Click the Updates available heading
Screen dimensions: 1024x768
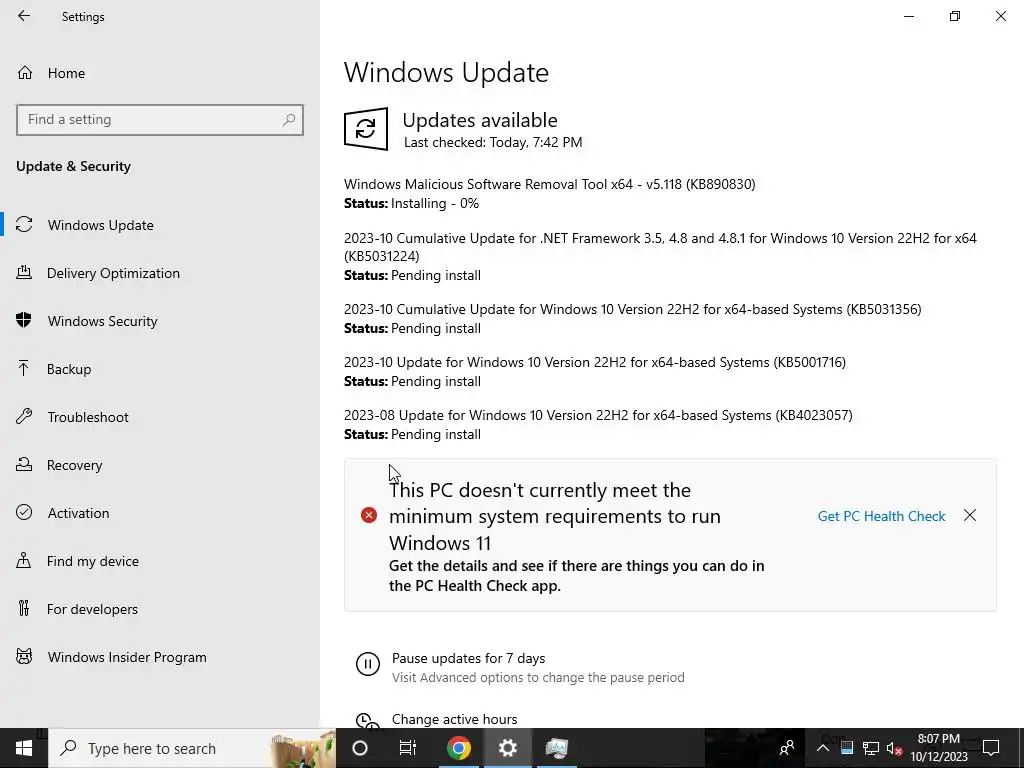tap(480, 120)
